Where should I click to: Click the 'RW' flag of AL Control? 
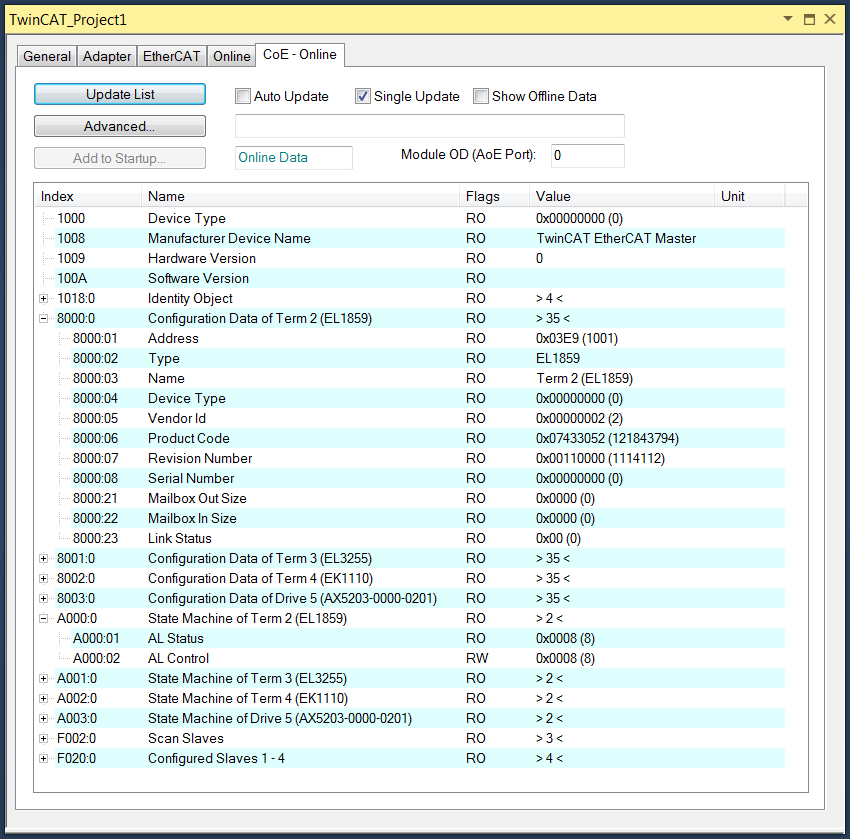click(x=477, y=659)
